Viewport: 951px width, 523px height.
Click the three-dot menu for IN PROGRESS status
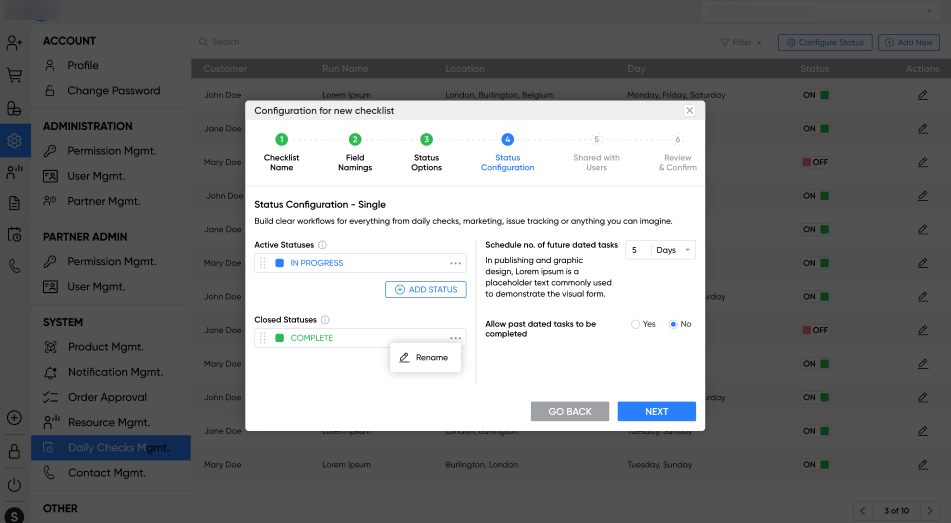[x=455, y=263]
